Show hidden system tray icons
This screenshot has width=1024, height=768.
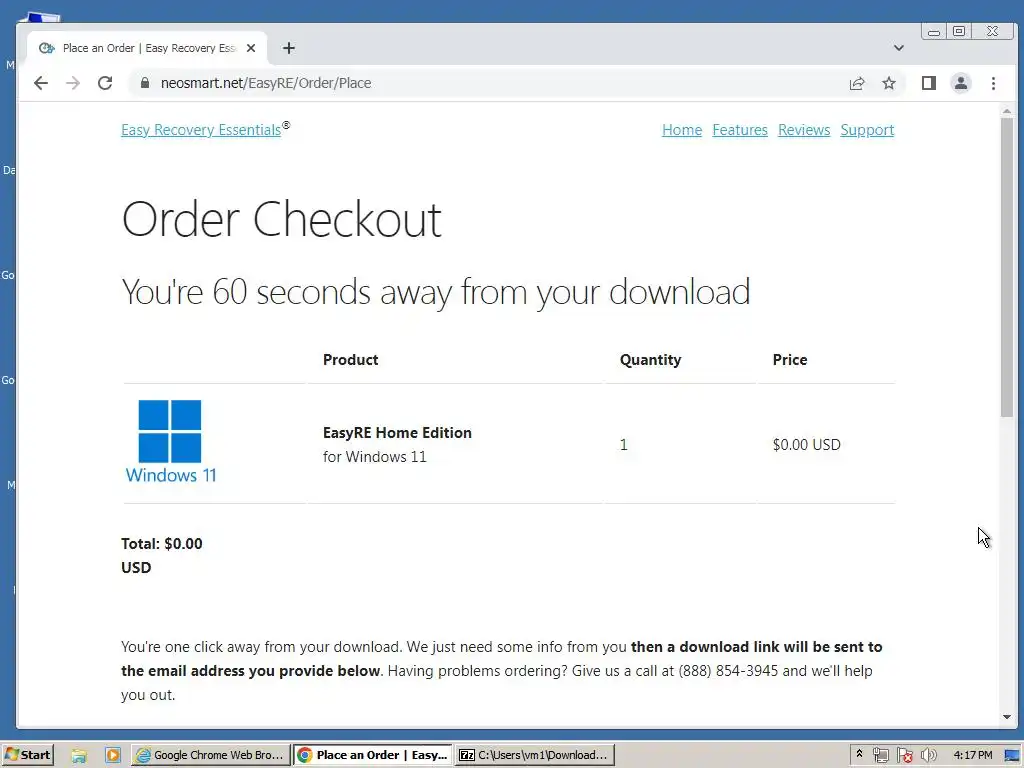coord(859,754)
